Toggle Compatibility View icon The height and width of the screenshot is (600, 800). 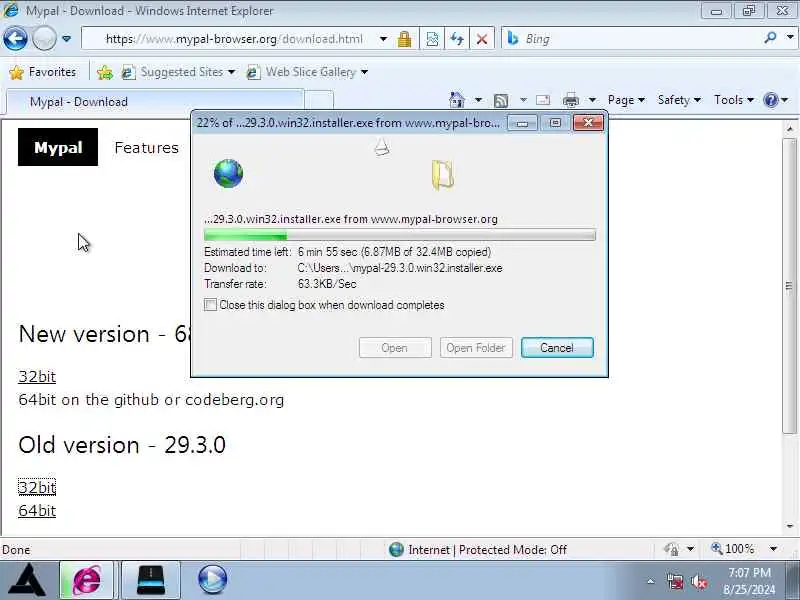(x=432, y=39)
